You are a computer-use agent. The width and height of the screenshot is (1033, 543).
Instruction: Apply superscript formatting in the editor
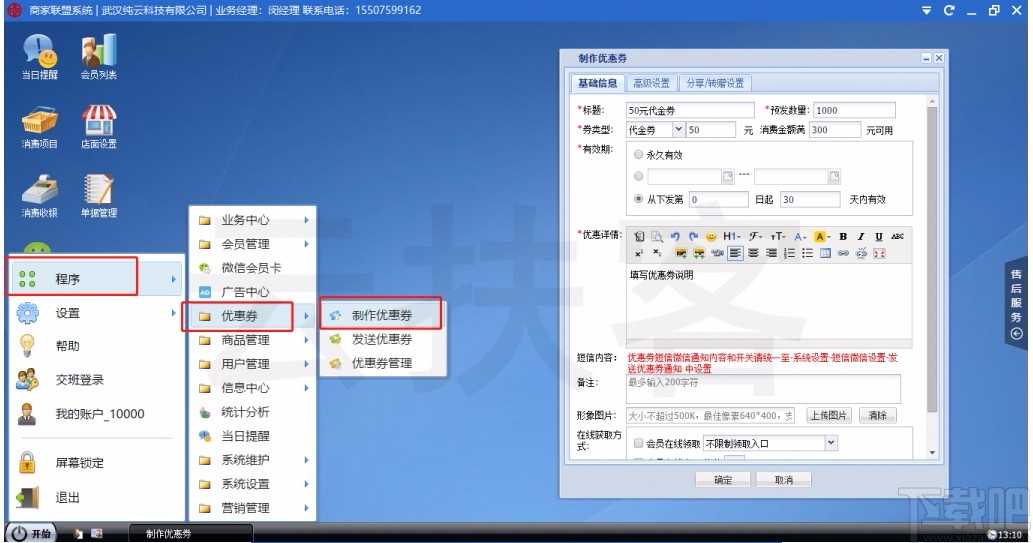coord(639,253)
